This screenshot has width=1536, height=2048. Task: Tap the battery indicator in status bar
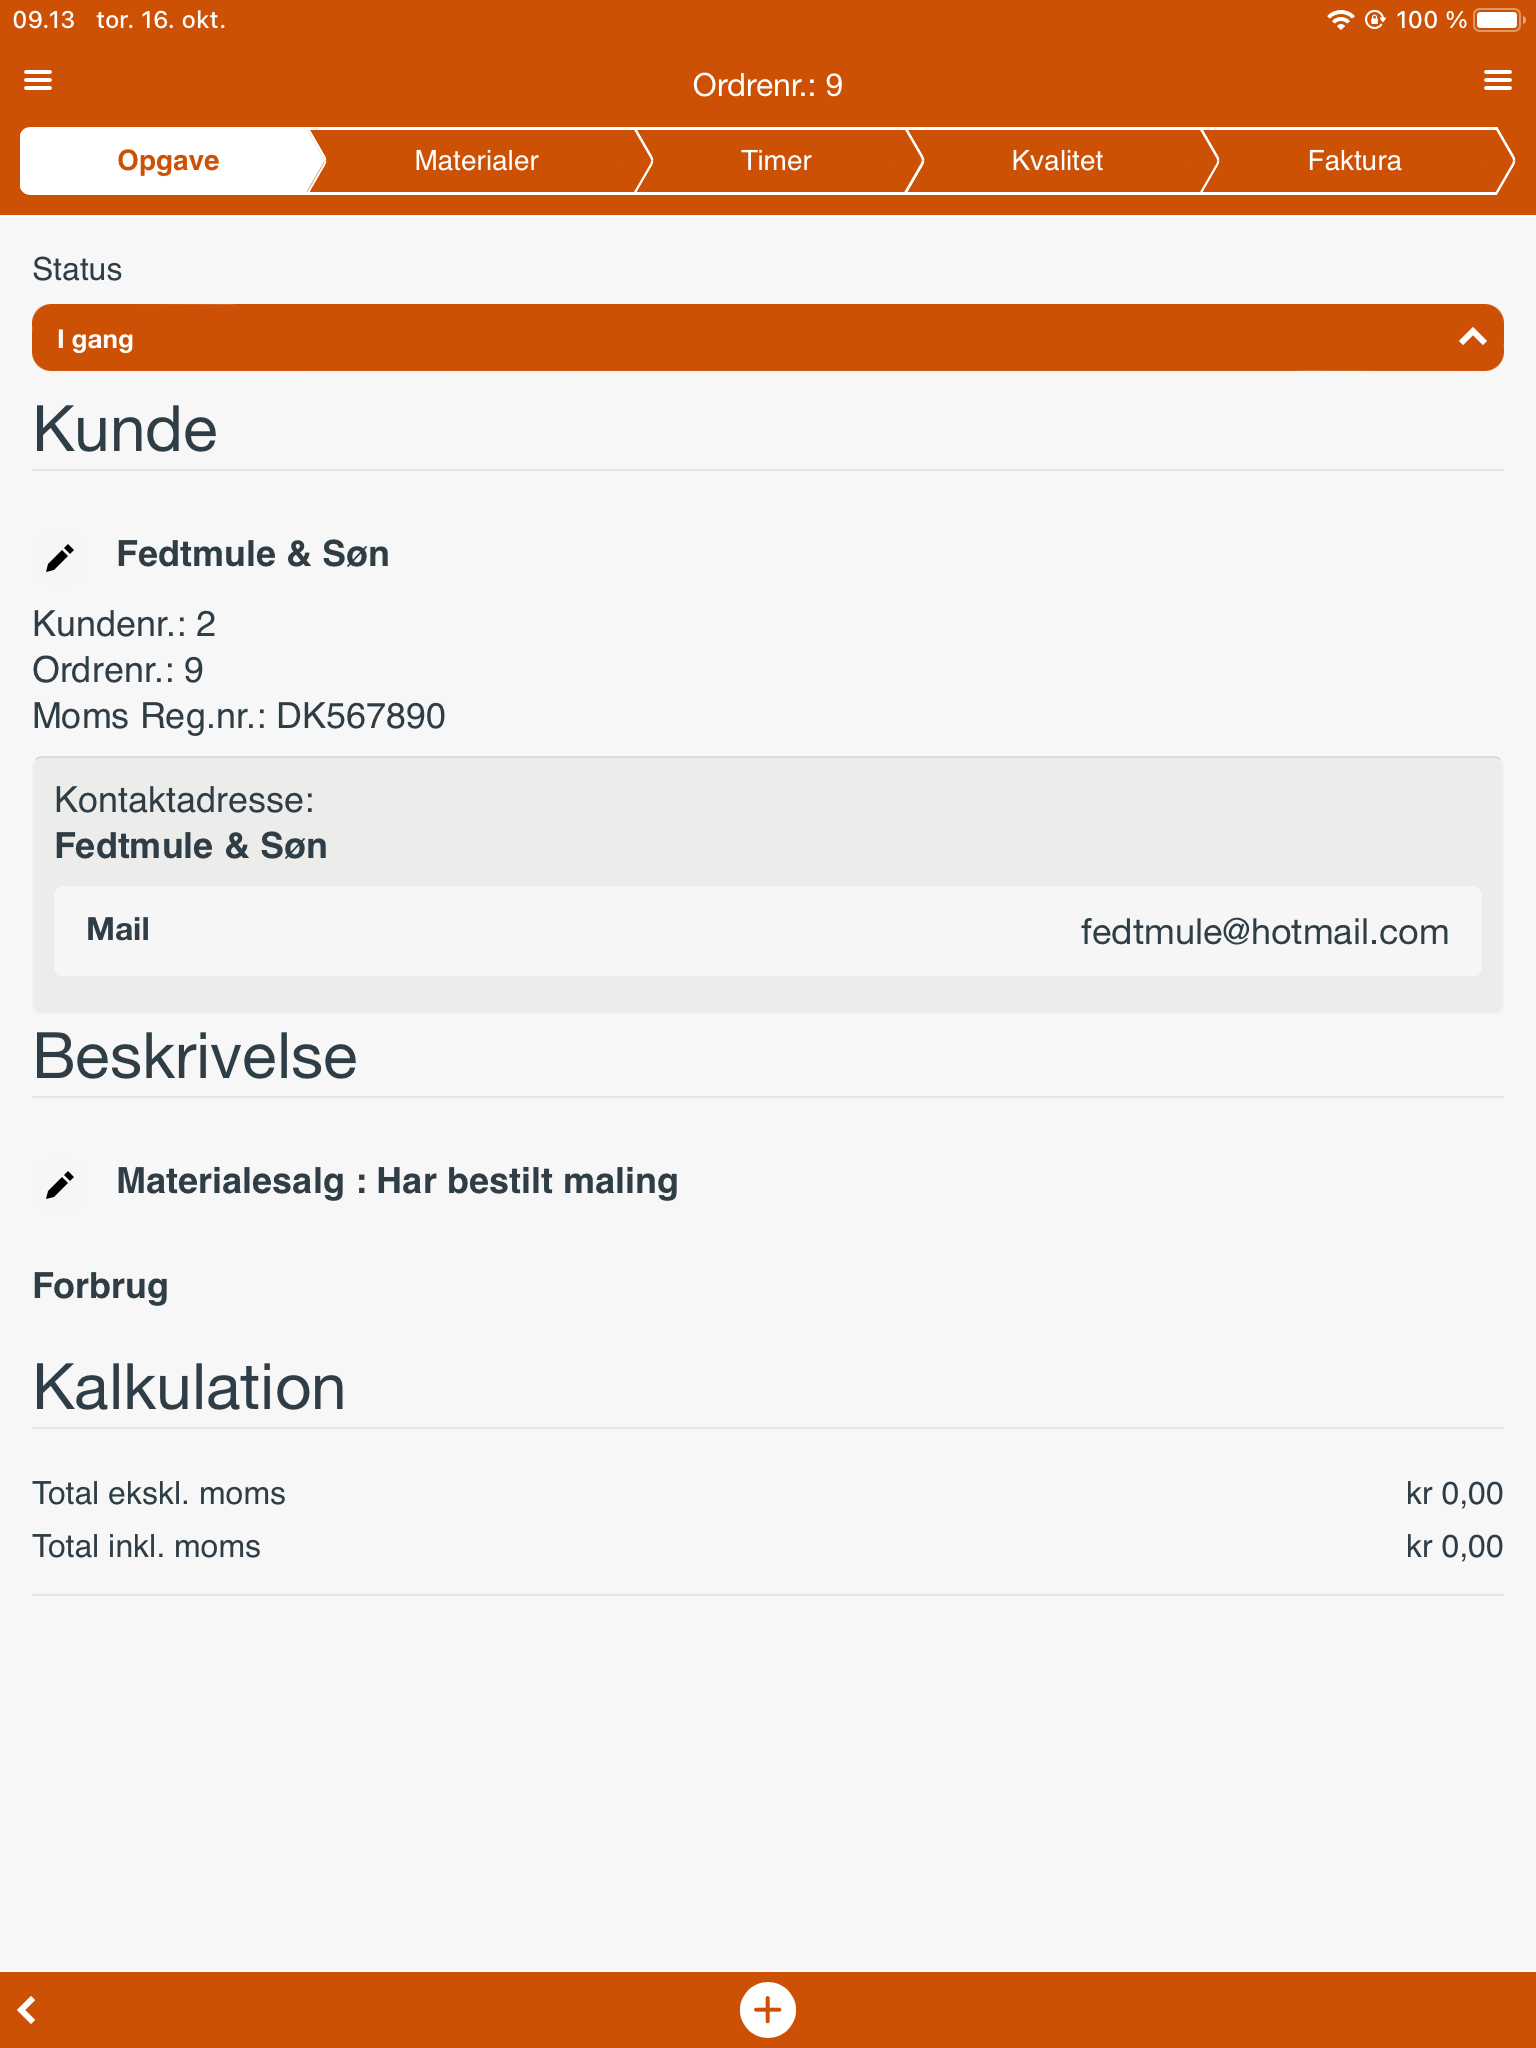click(1497, 20)
